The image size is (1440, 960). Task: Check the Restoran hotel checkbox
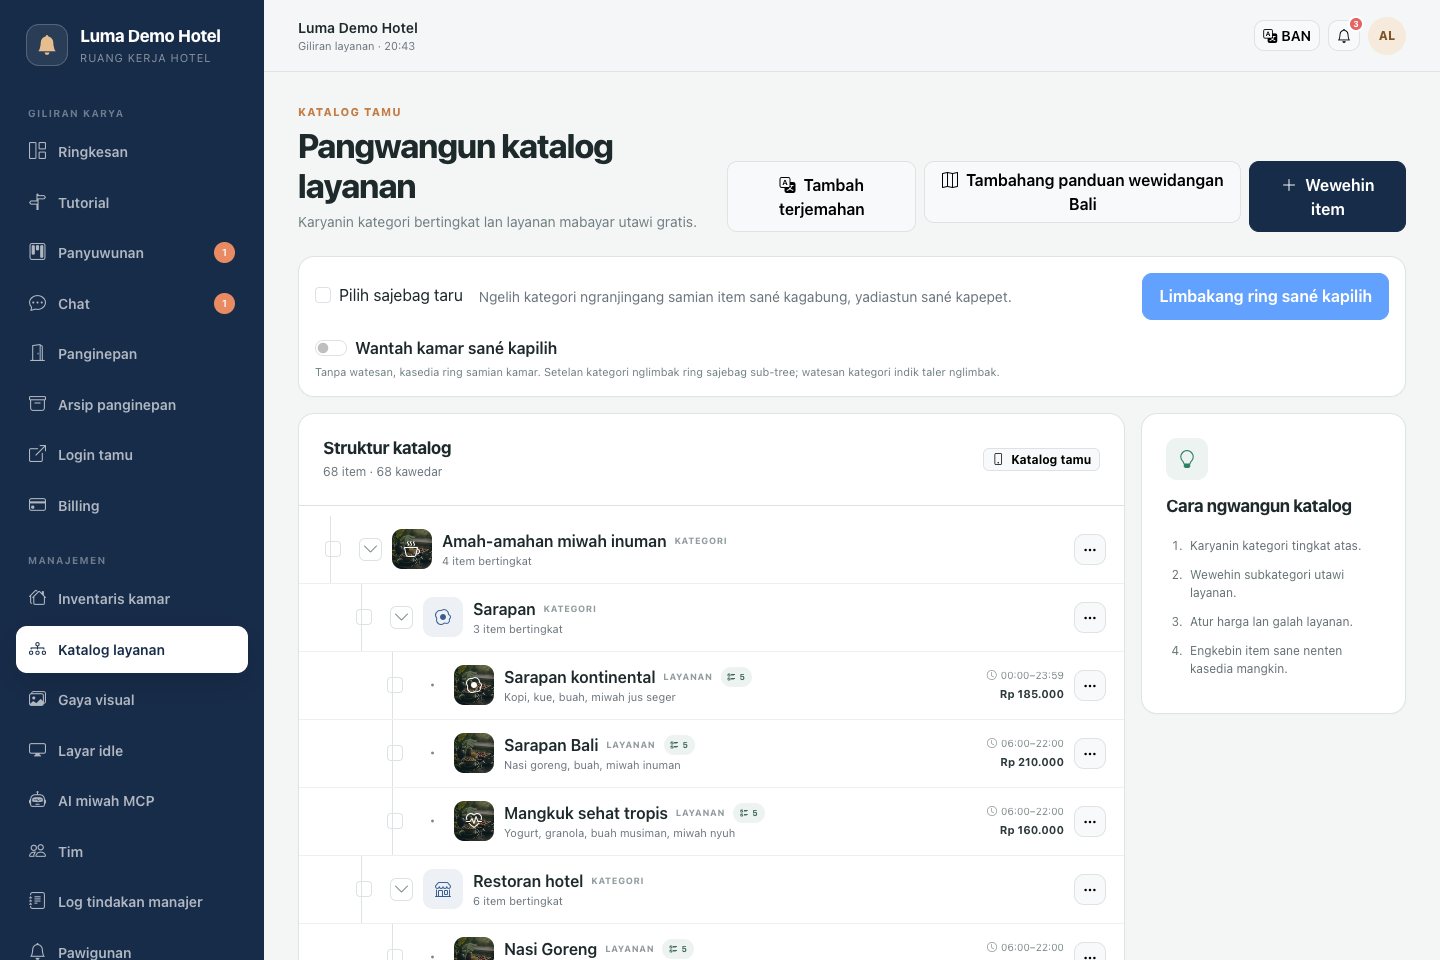[364, 889]
